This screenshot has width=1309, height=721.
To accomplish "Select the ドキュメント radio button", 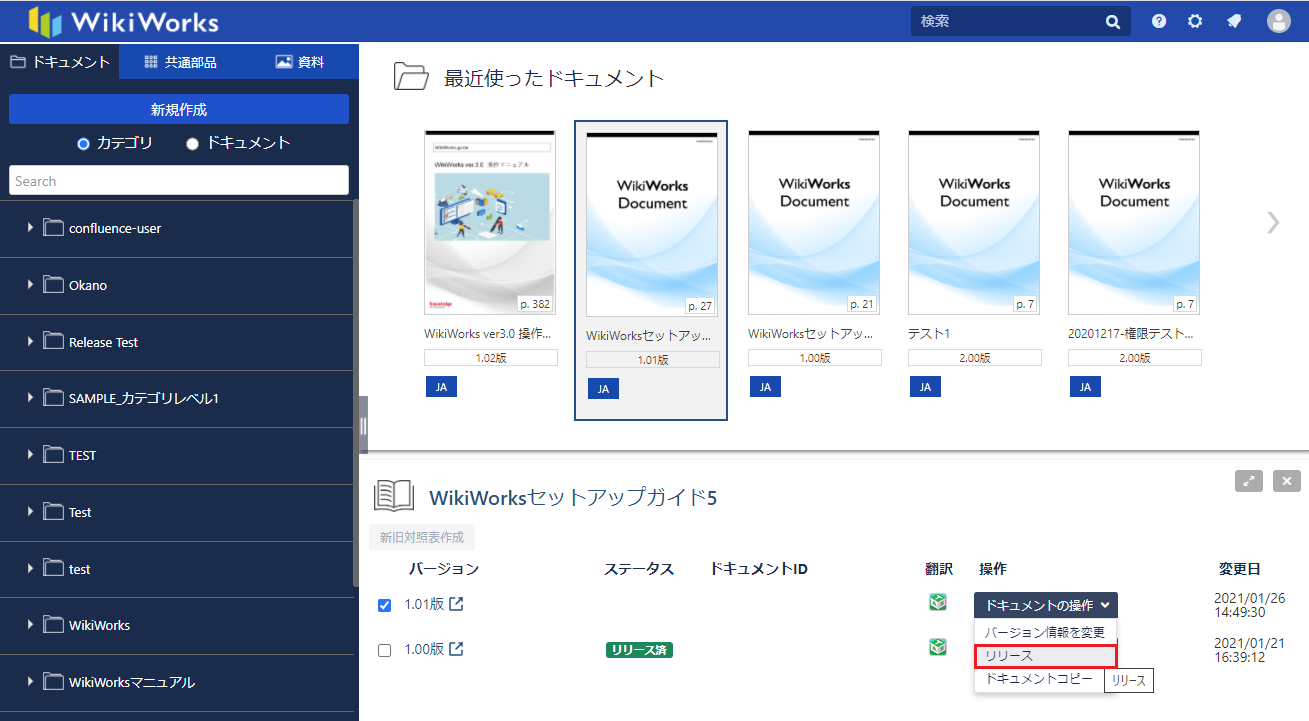I will coord(193,143).
